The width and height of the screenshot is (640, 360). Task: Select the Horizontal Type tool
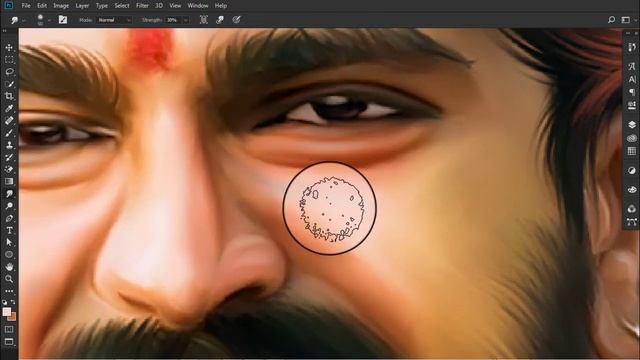9,230
